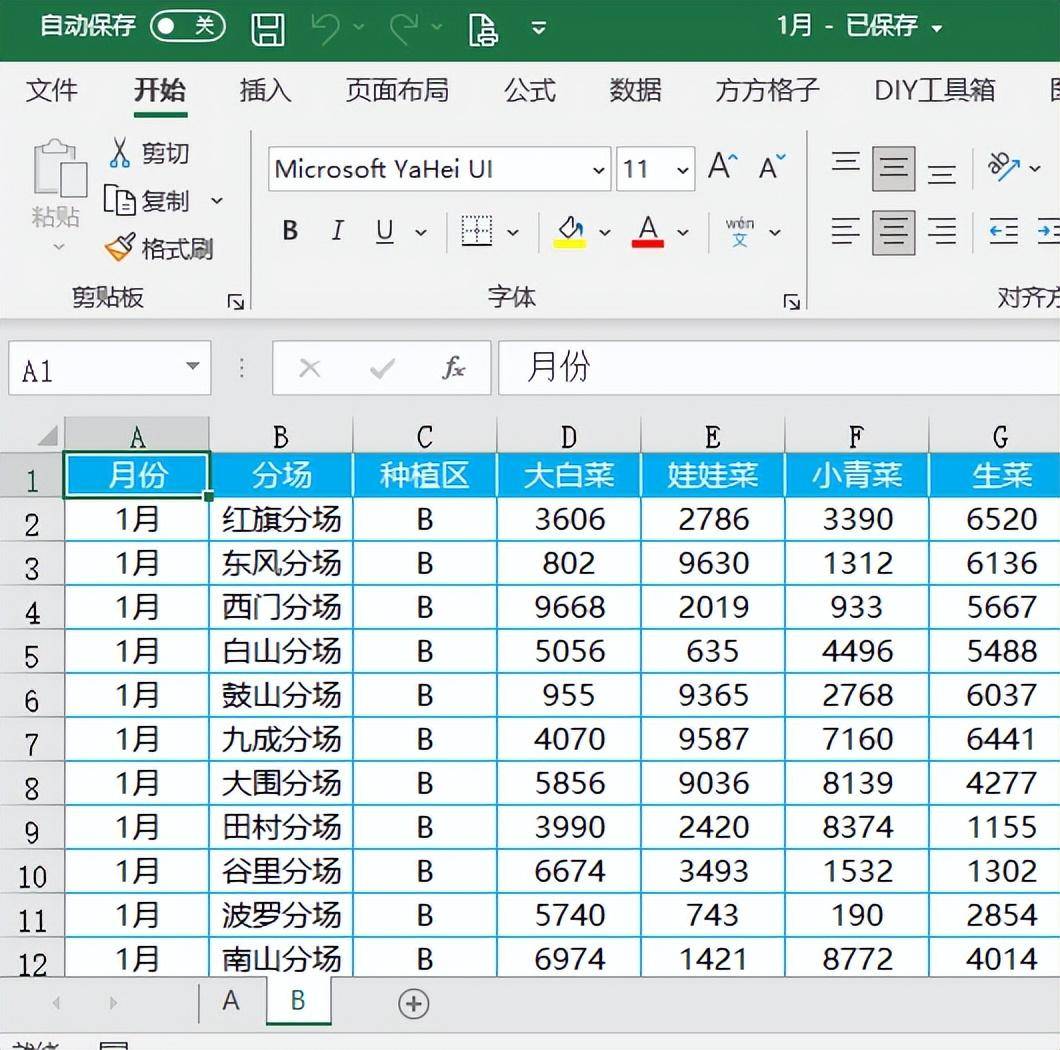Switch to DIY工具箱 tab

click(935, 90)
